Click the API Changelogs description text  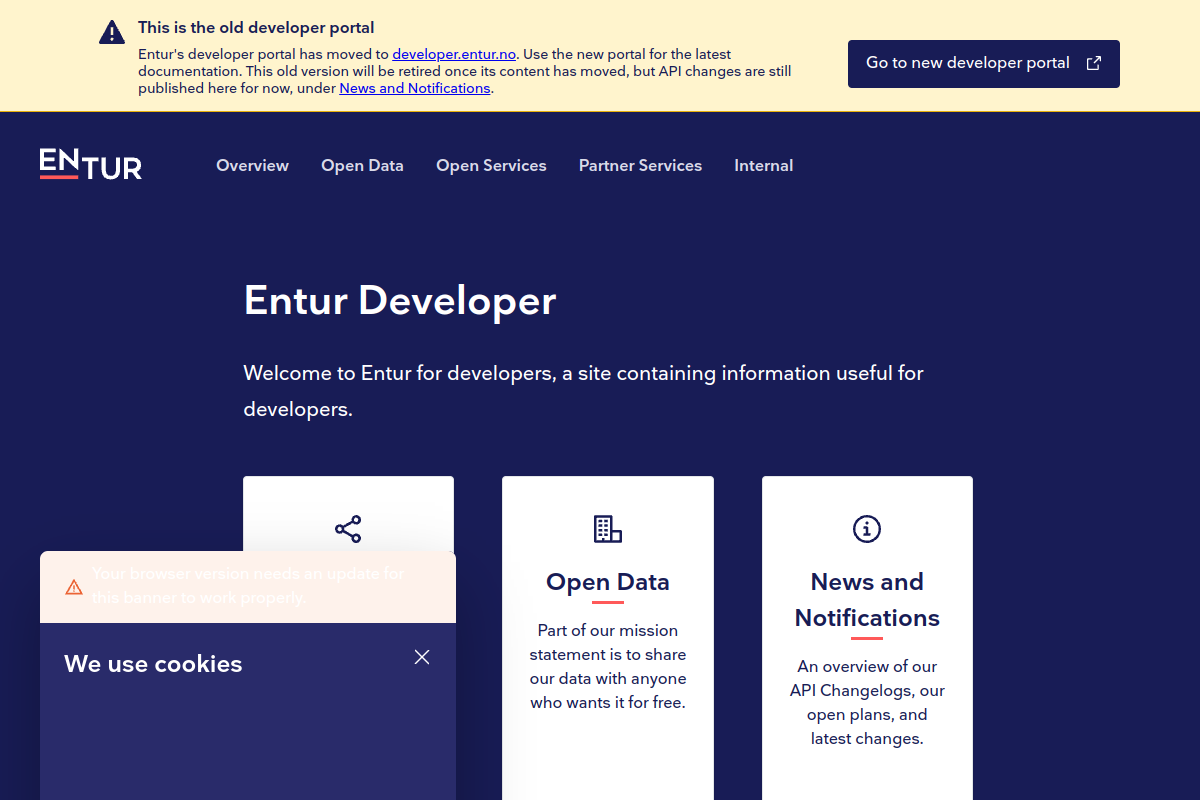[867, 702]
